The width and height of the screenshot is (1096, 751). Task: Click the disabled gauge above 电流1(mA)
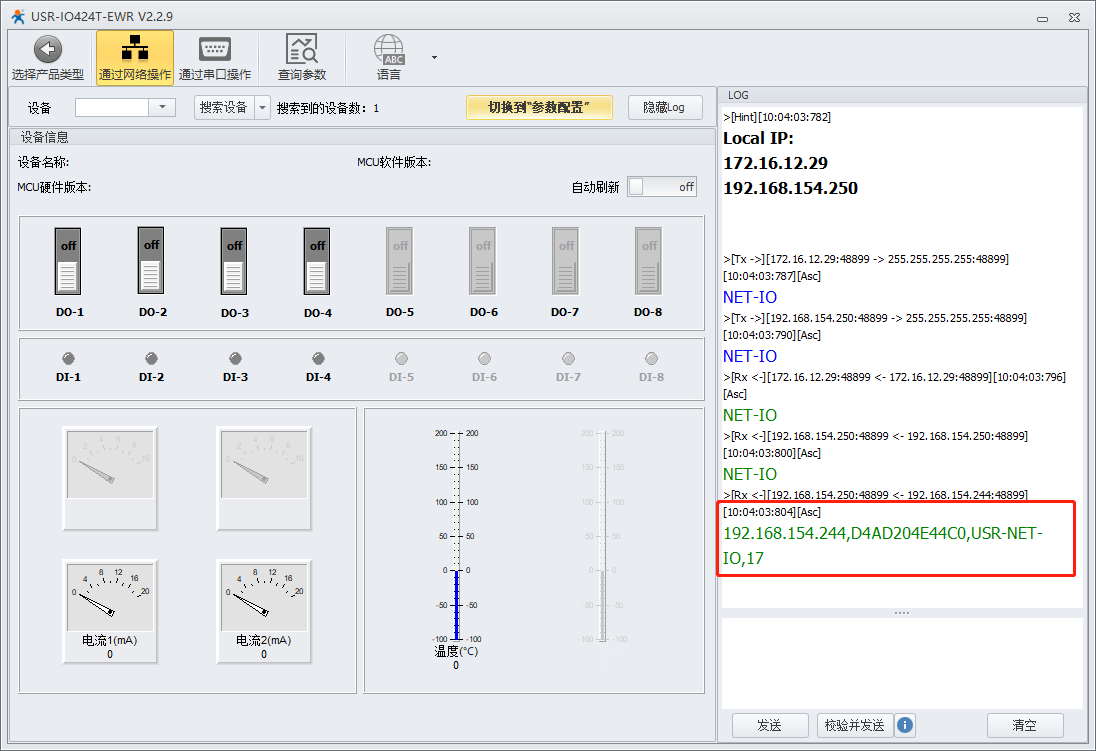pyautogui.click(x=110, y=478)
